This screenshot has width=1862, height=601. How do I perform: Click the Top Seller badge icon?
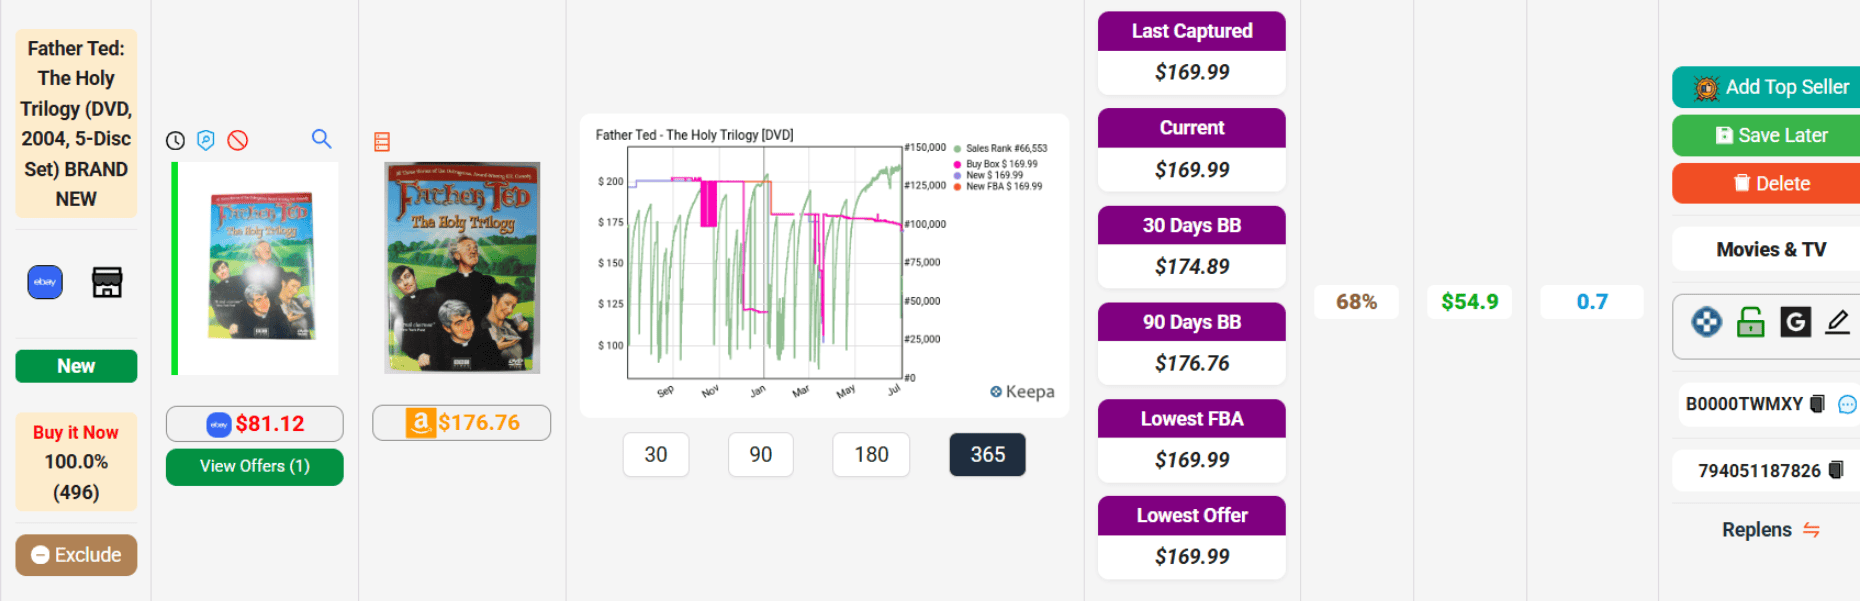pos(1707,88)
